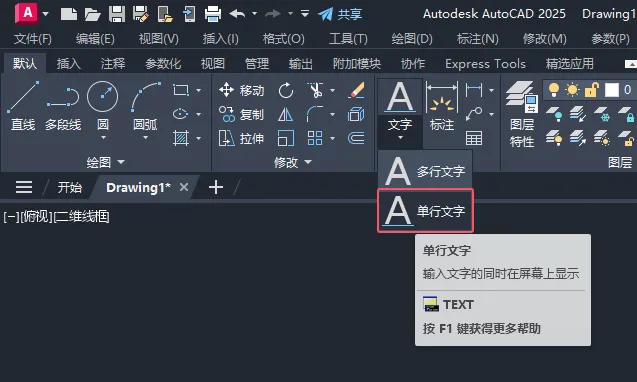Expand the 修改 panel flyout

click(292, 163)
